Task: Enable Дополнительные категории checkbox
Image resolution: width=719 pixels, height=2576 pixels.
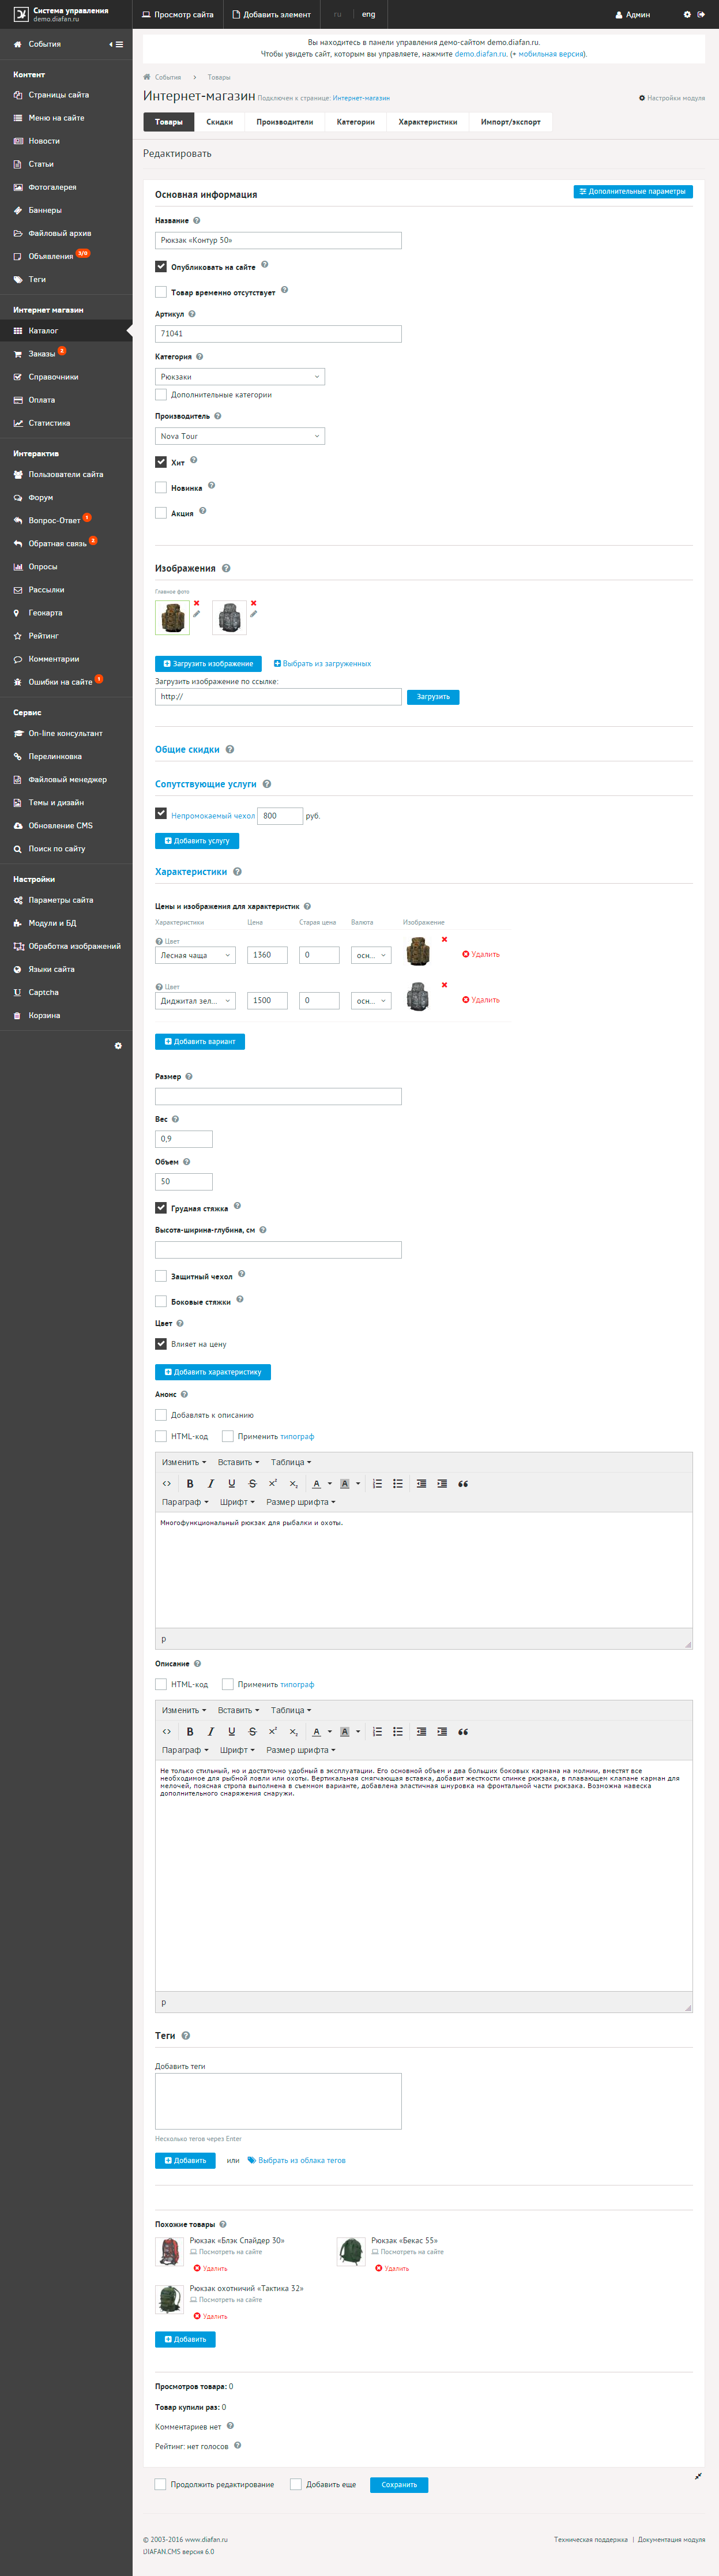Action: pyautogui.click(x=161, y=394)
